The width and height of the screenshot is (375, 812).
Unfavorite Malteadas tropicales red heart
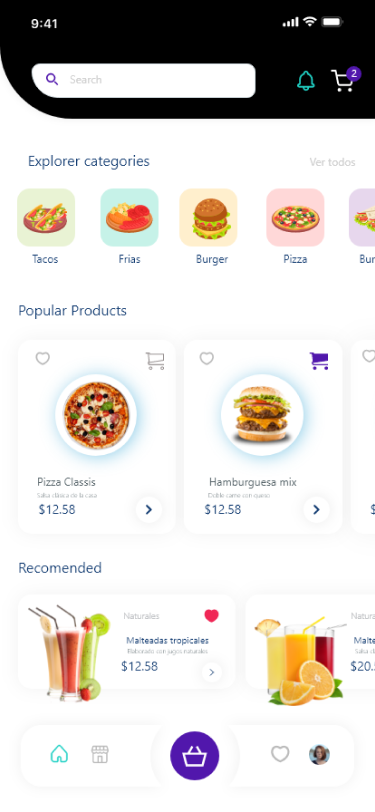(211, 616)
